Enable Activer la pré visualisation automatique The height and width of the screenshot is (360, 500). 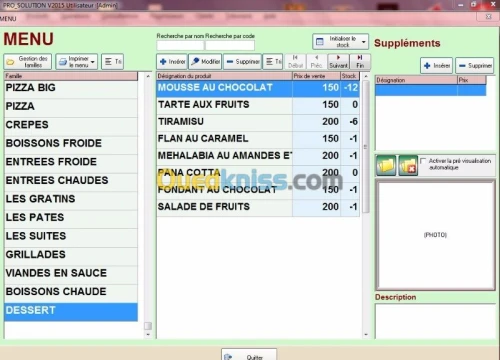coord(423,161)
